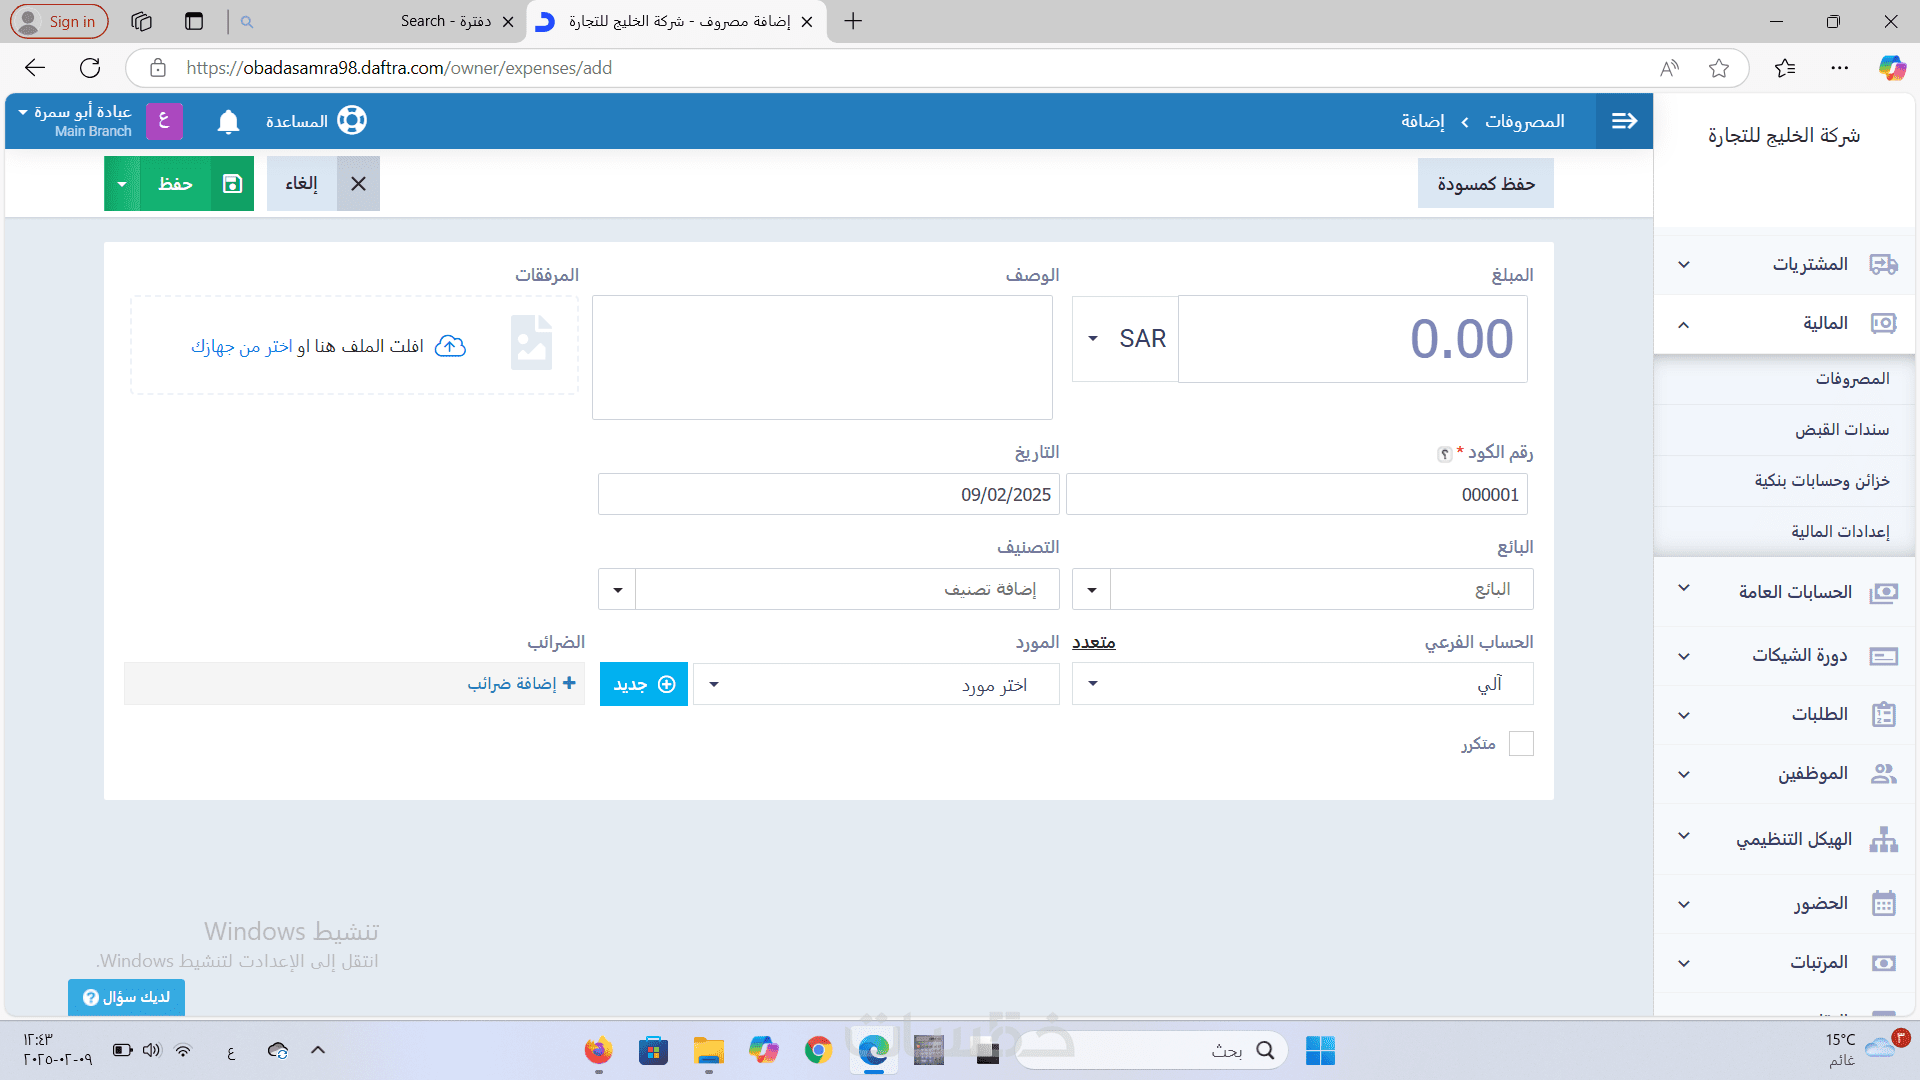Click the sidebar collapse arrow icon
This screenshot has height=1080, width=1920.
click(x=1624, y=121)
